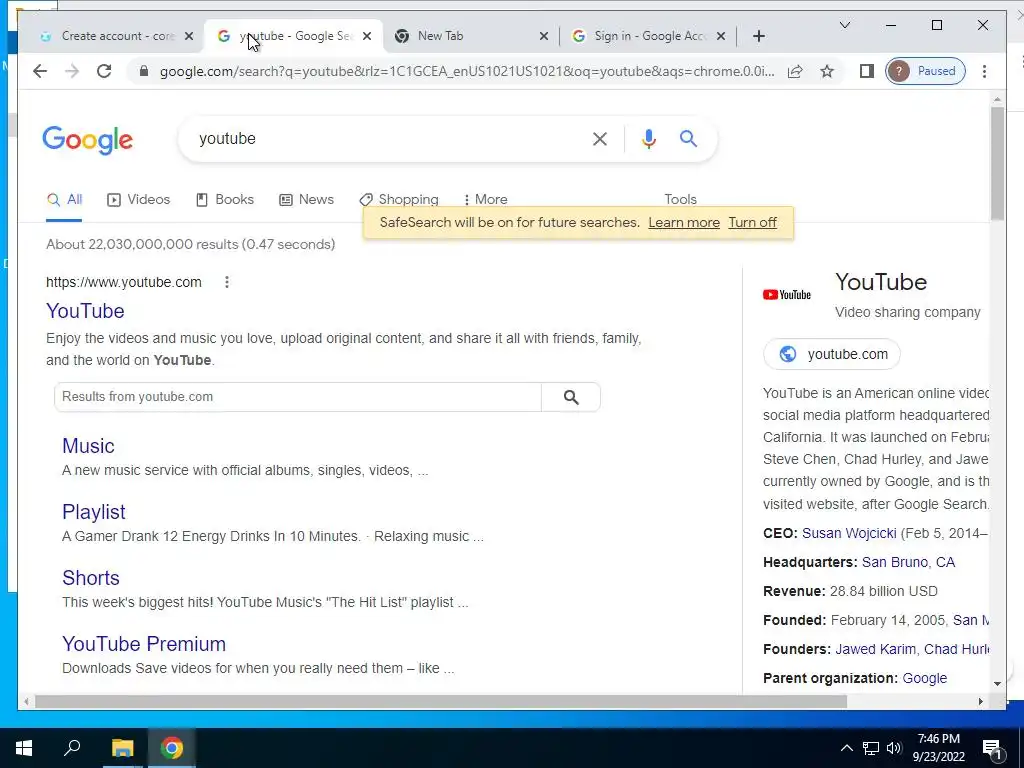Click the scroll down arrow on vertical scrollbar

pos(997,684)
